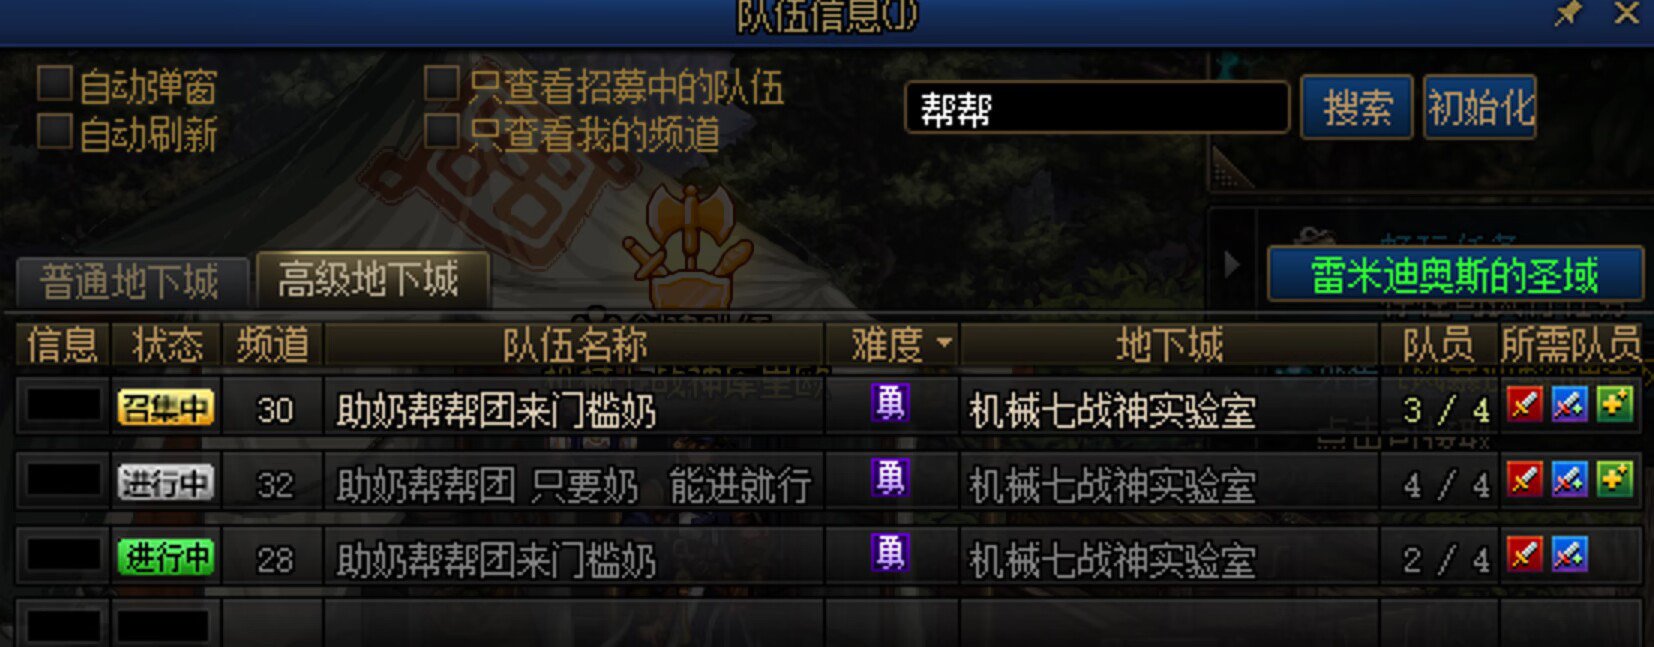1654x647 pixels.
Task: Click blue sword icon in channel 28 row
Action: pyautogui.click(x=1570, y=554)
